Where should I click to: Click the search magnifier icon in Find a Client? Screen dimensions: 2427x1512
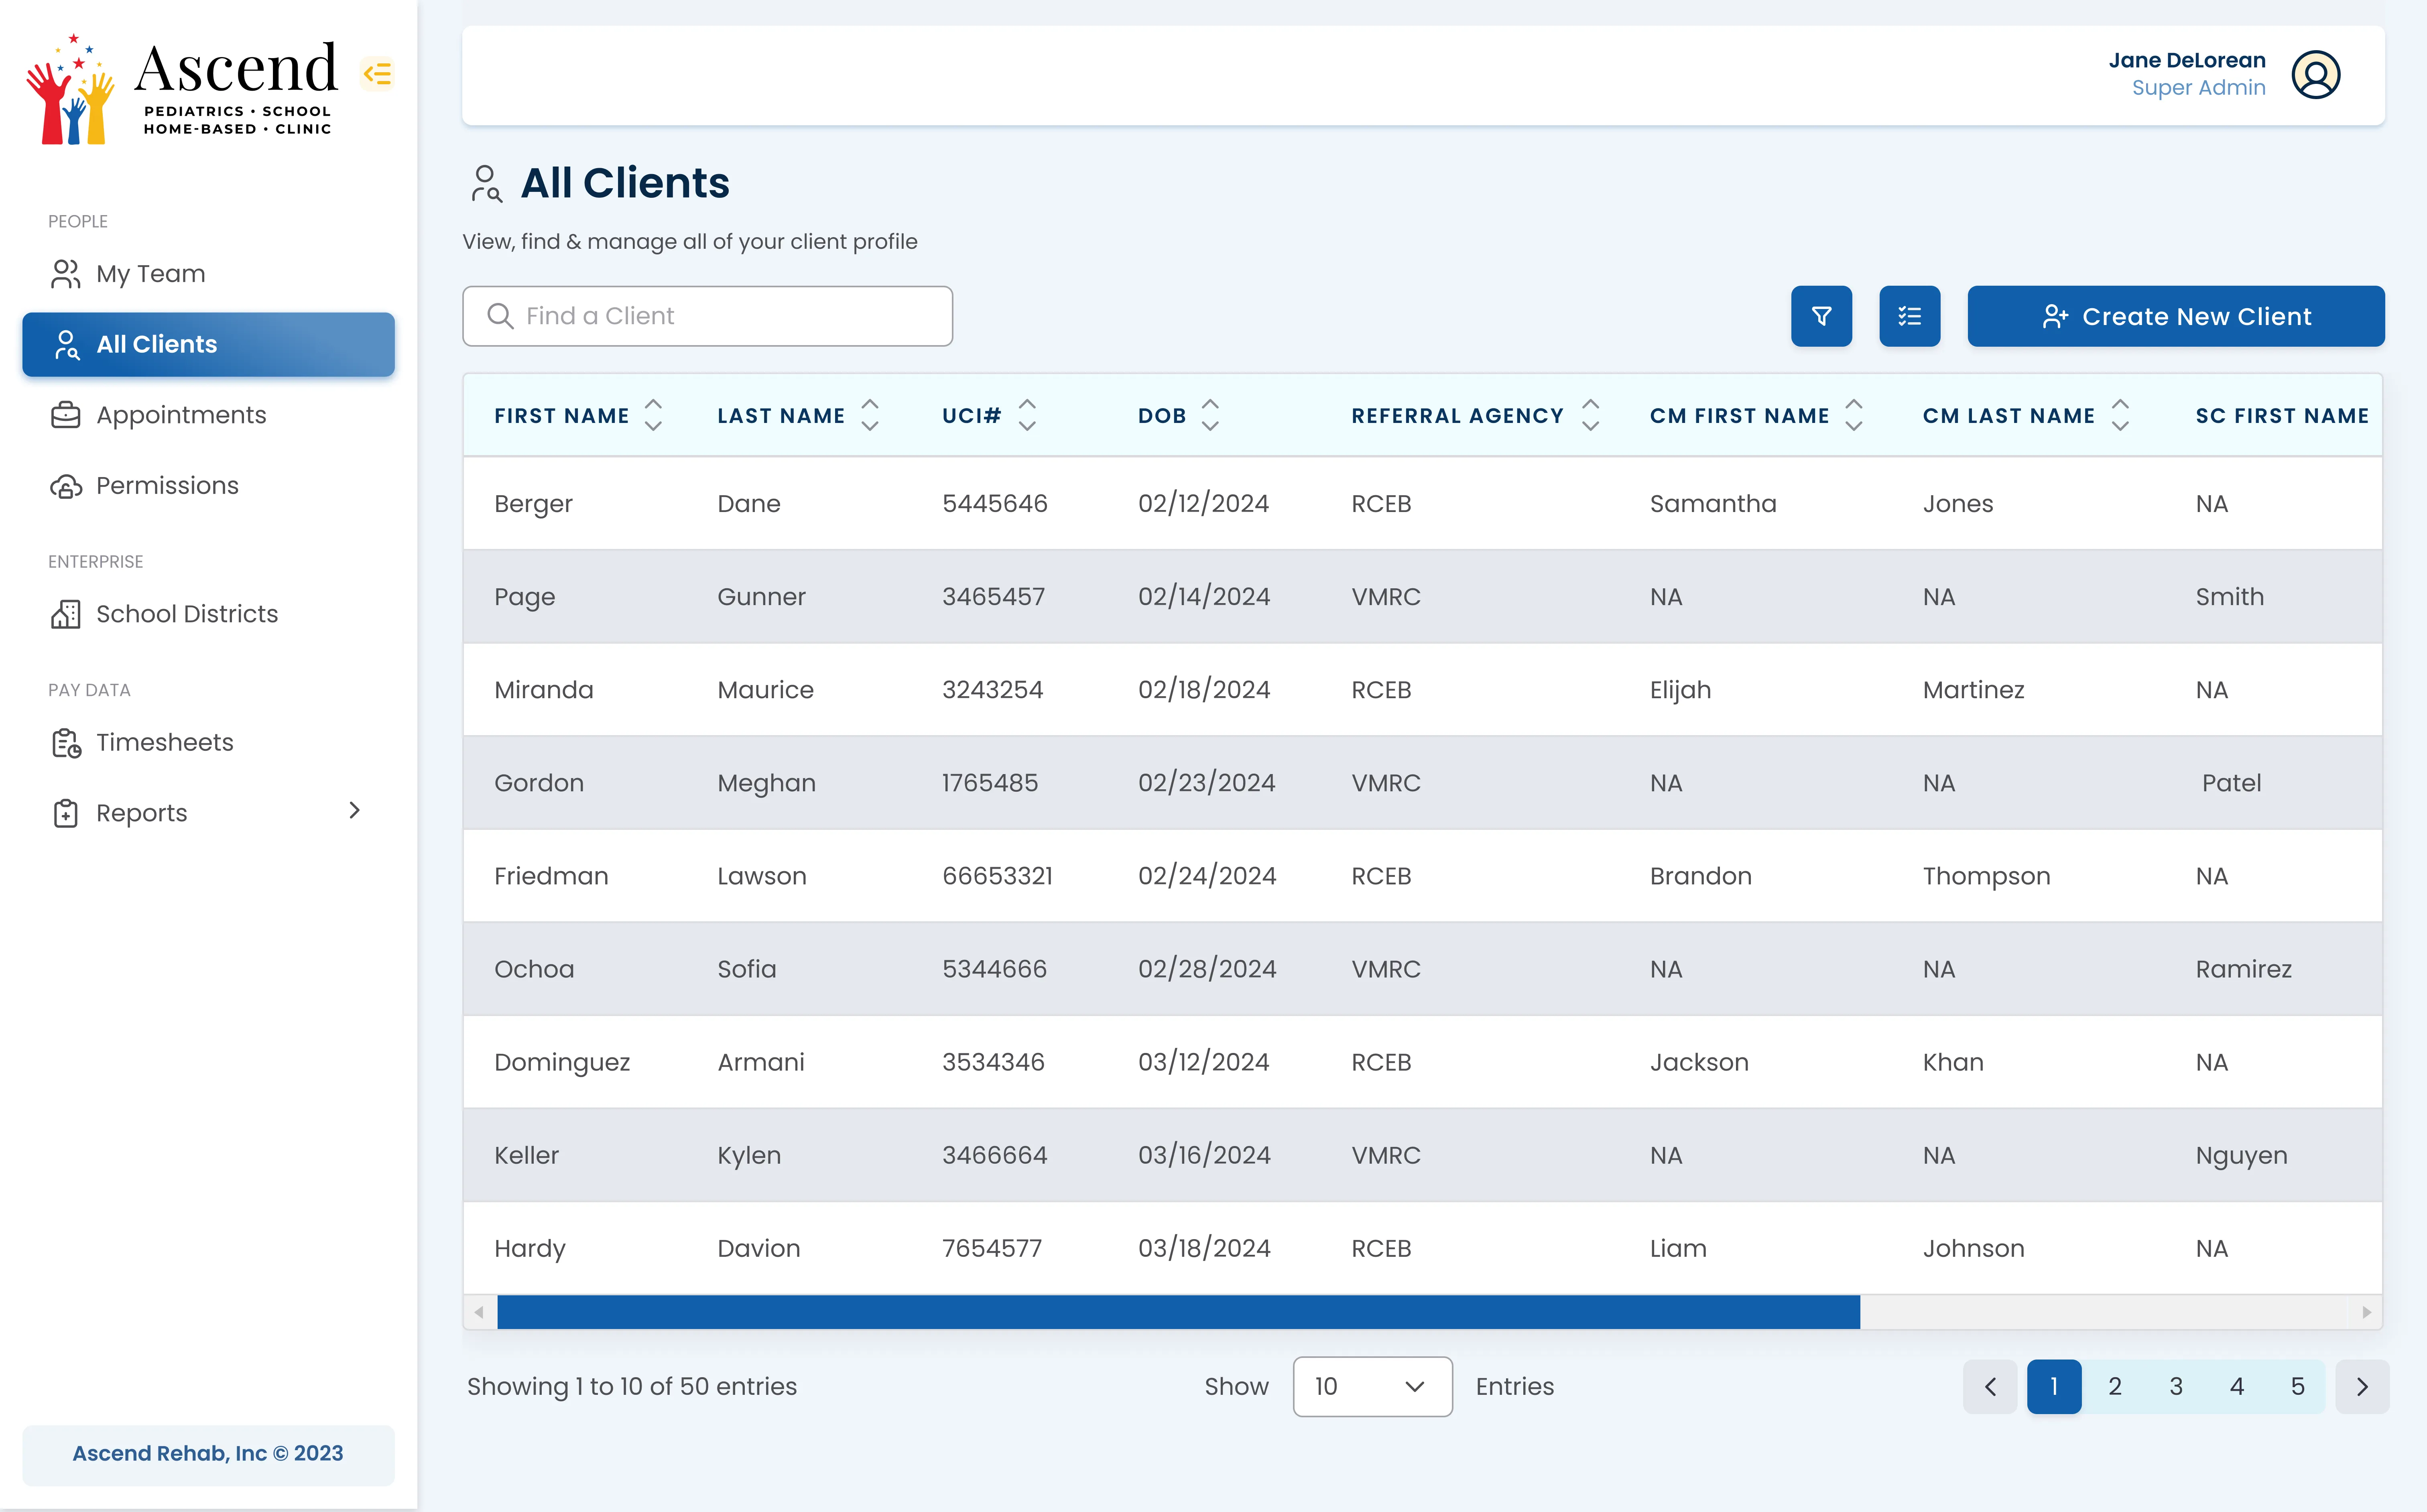pyautogui.click(x=500, y=316)
